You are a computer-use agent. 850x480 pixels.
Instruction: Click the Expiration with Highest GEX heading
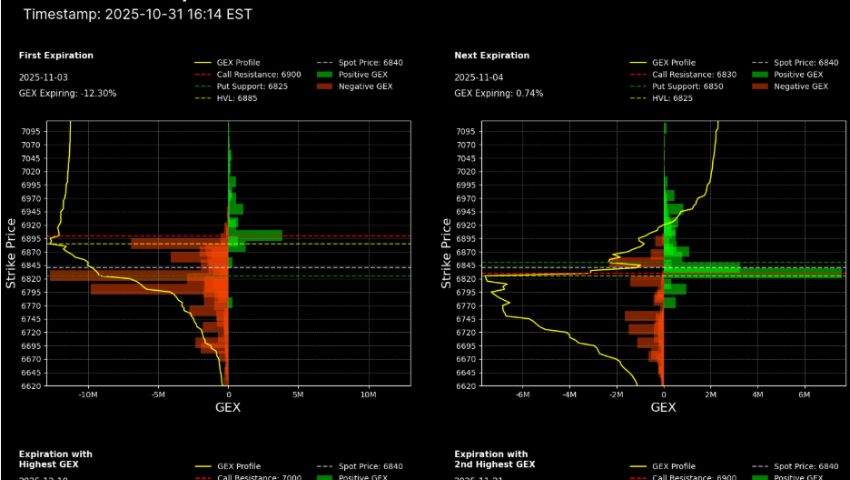(x=54, y=458)
